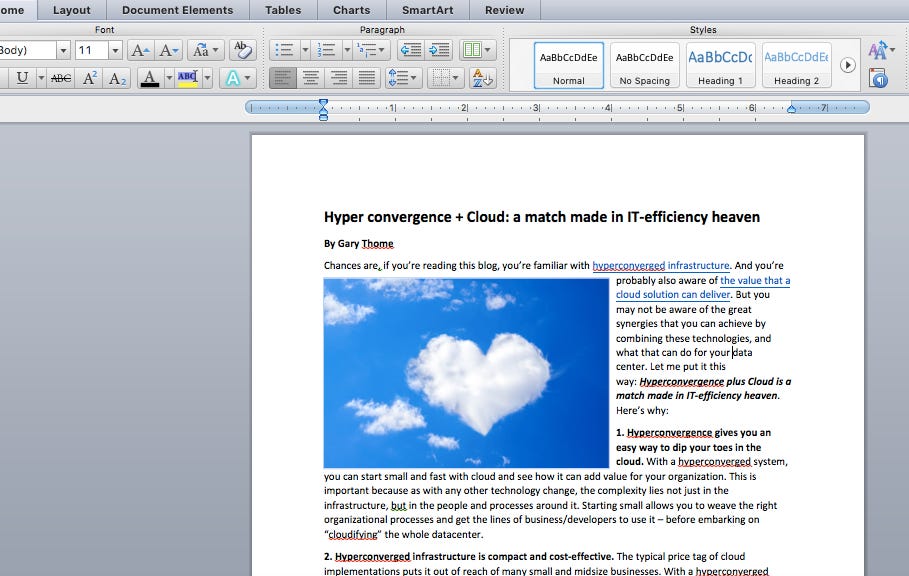Apply highlighting via the yellow highlighter icon
The image size is (909, 576).
(x=185, y=77)
